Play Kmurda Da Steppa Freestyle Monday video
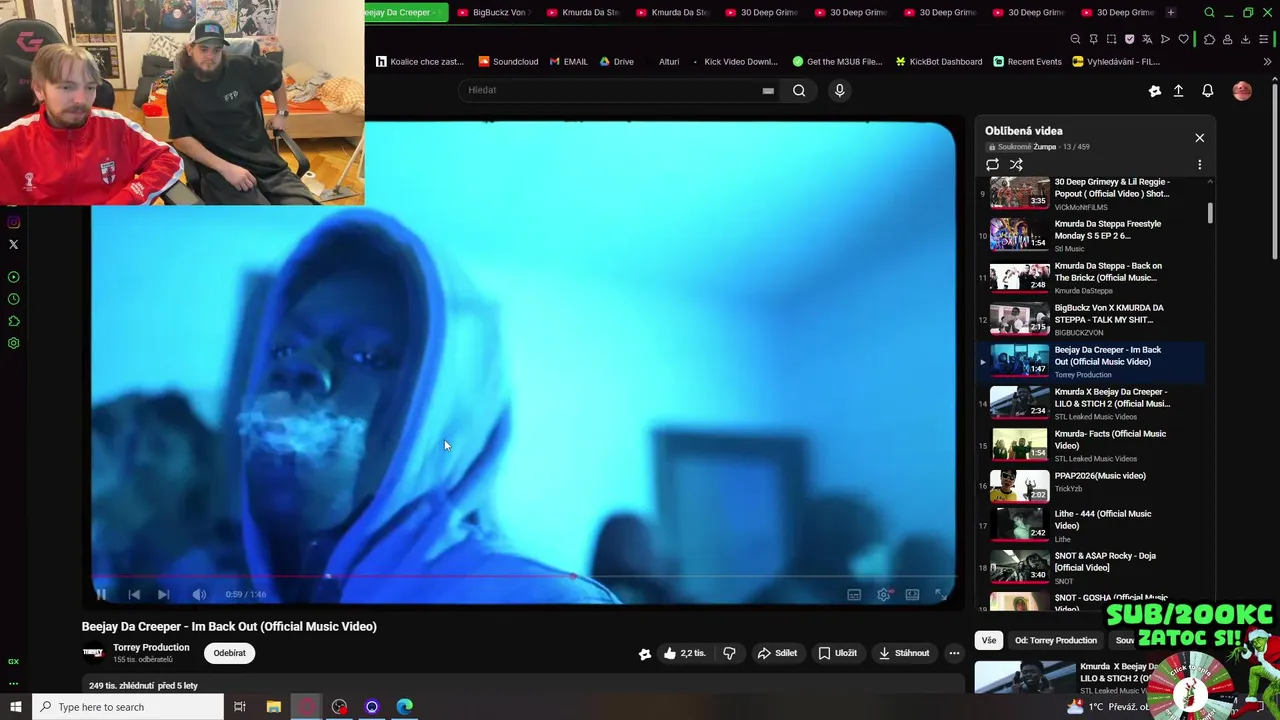 tap(1090, 235)
